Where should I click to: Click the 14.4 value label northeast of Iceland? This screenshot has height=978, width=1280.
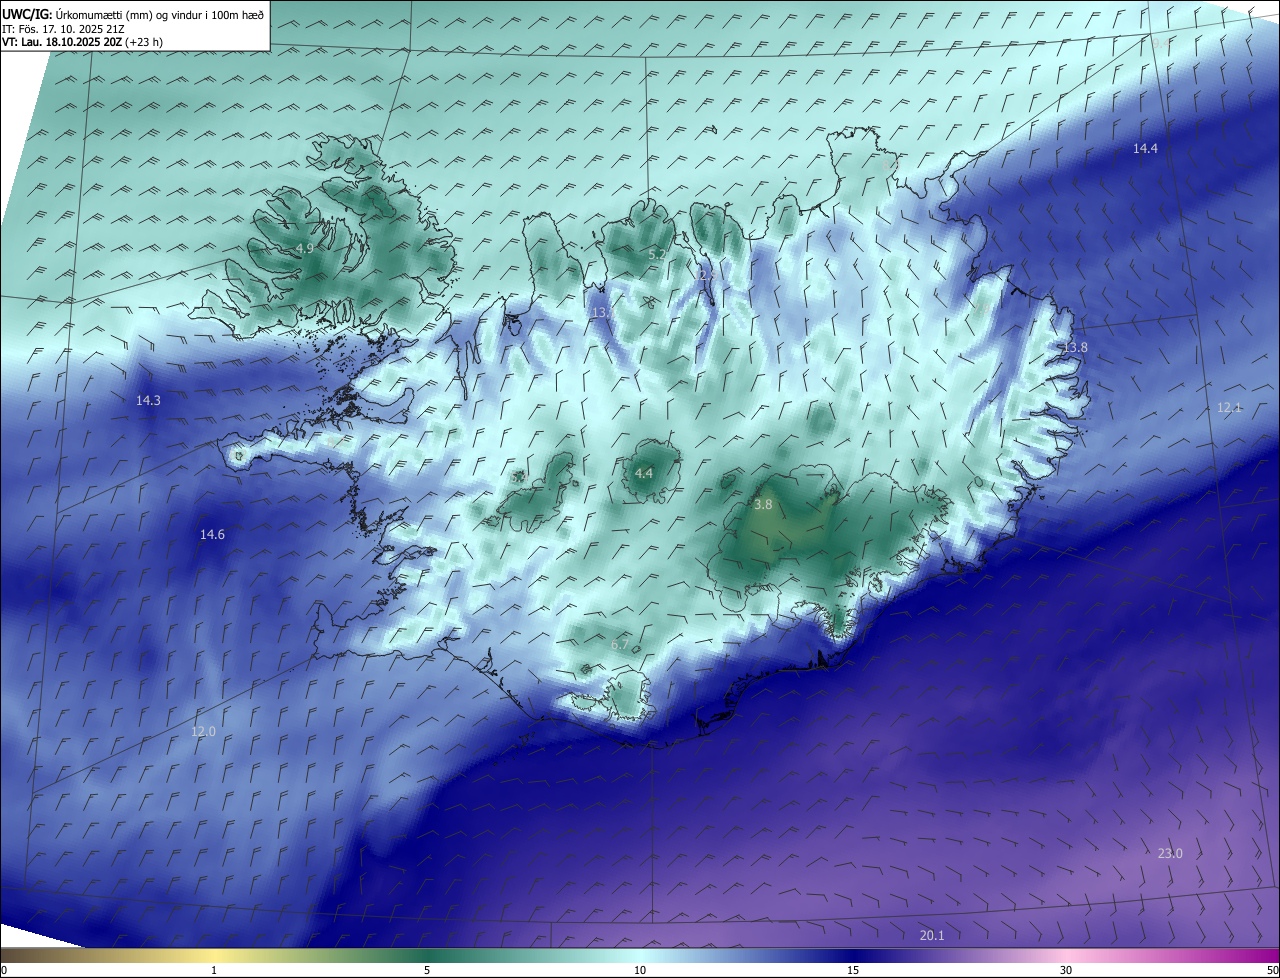1145,148
